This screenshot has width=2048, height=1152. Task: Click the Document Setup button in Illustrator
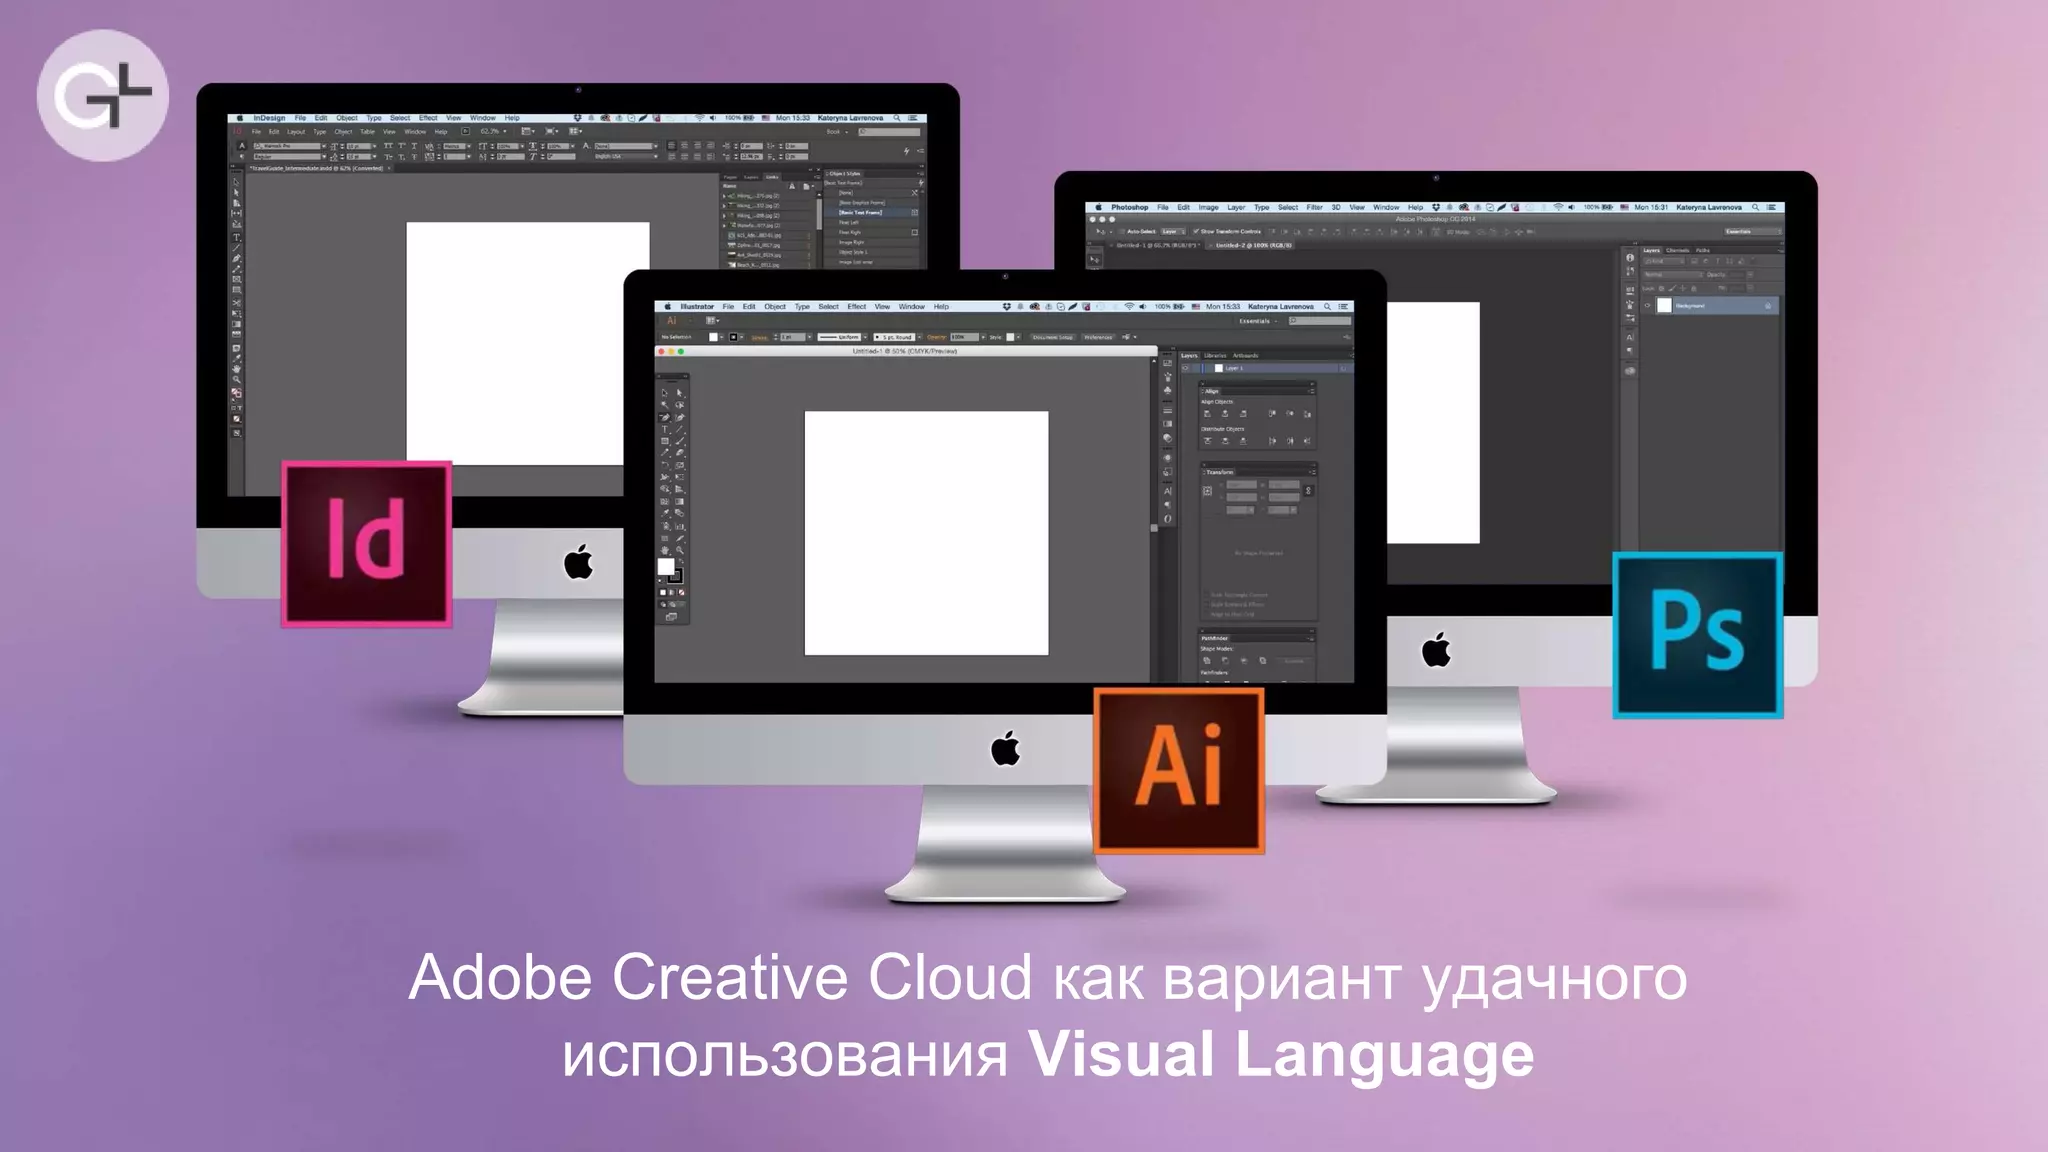pyautogui.click(x=1052, y=337)
